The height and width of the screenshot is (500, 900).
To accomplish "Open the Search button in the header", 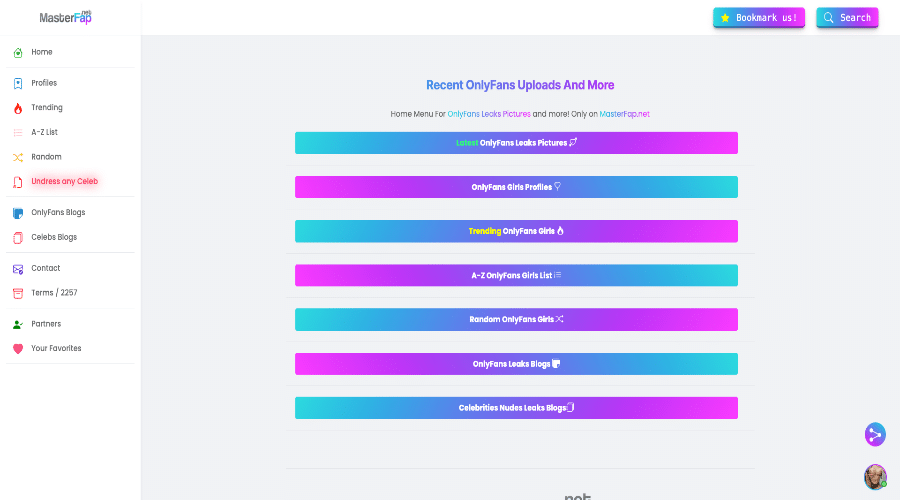I will tap(846, 18).
